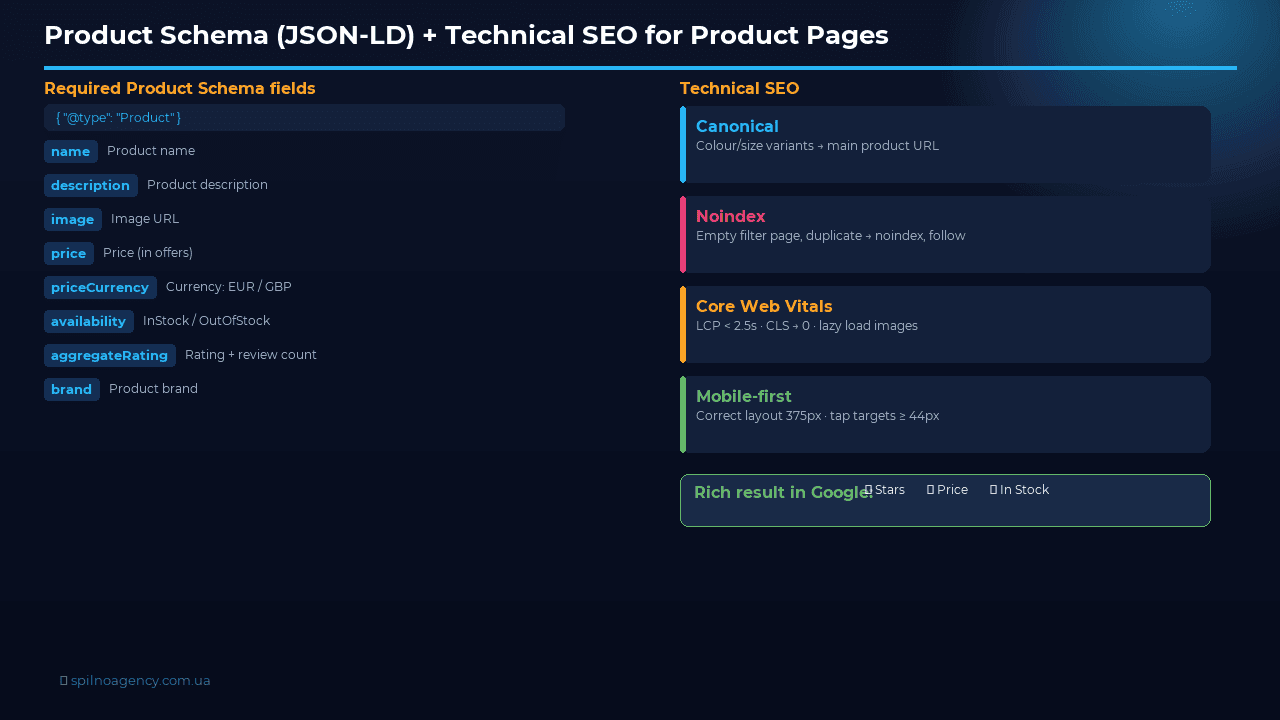The height and width of the screenshot is (720, 1280).
Task: Click the "Technical SEO" section heading
Action: tap(739, 88)
